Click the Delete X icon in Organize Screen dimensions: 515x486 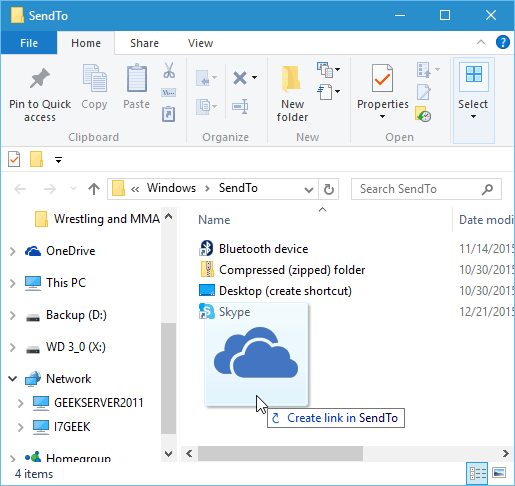point(240,78)
